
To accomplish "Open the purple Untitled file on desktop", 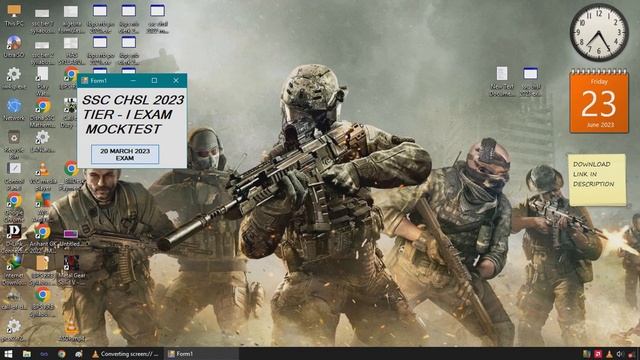I will pyautogui.click(x=71, y=238).
